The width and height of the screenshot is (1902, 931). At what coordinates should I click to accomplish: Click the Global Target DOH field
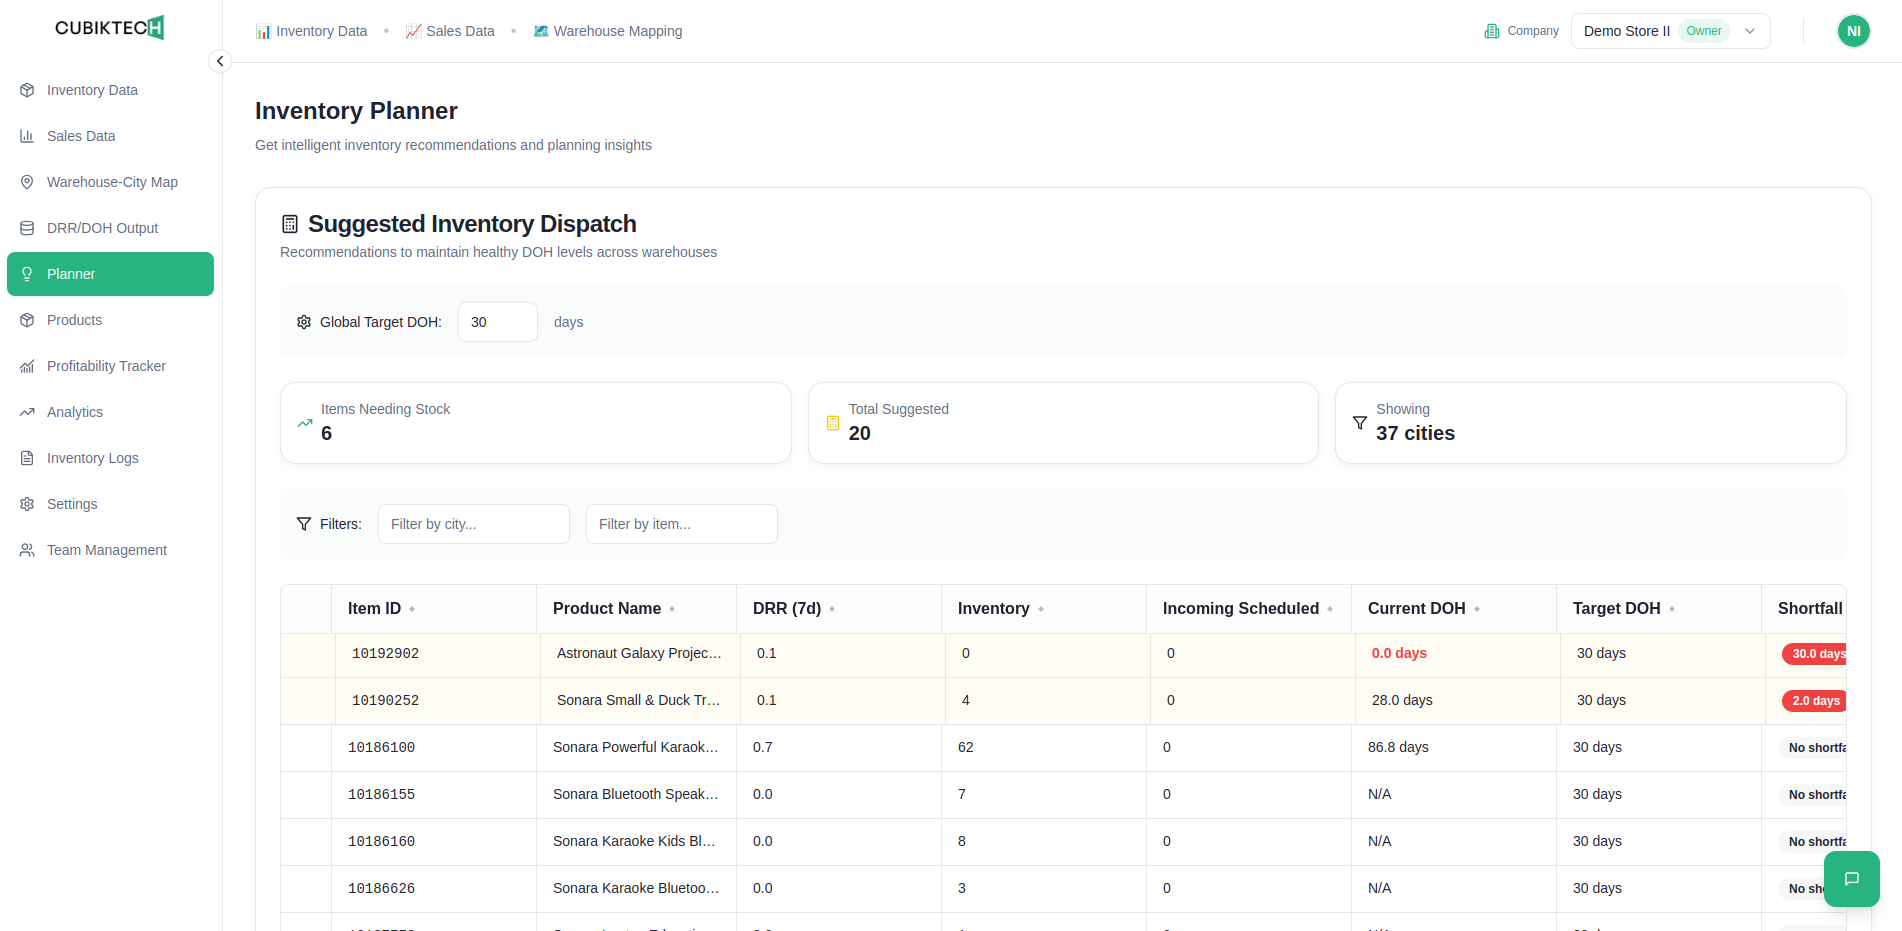(x=497, y=322)
